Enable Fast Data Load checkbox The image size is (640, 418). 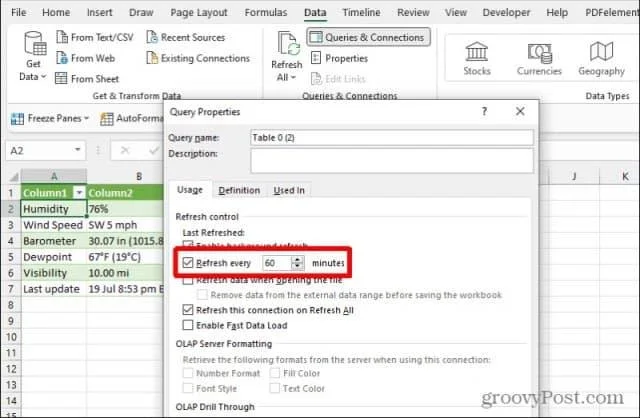coord(187,325)
